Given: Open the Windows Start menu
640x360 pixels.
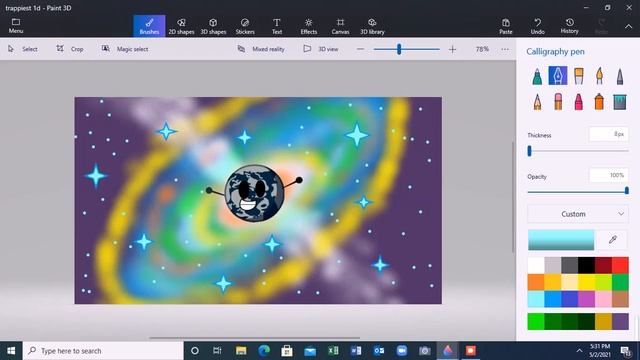Looking at the screenshot, I should (x=11, y=351).
